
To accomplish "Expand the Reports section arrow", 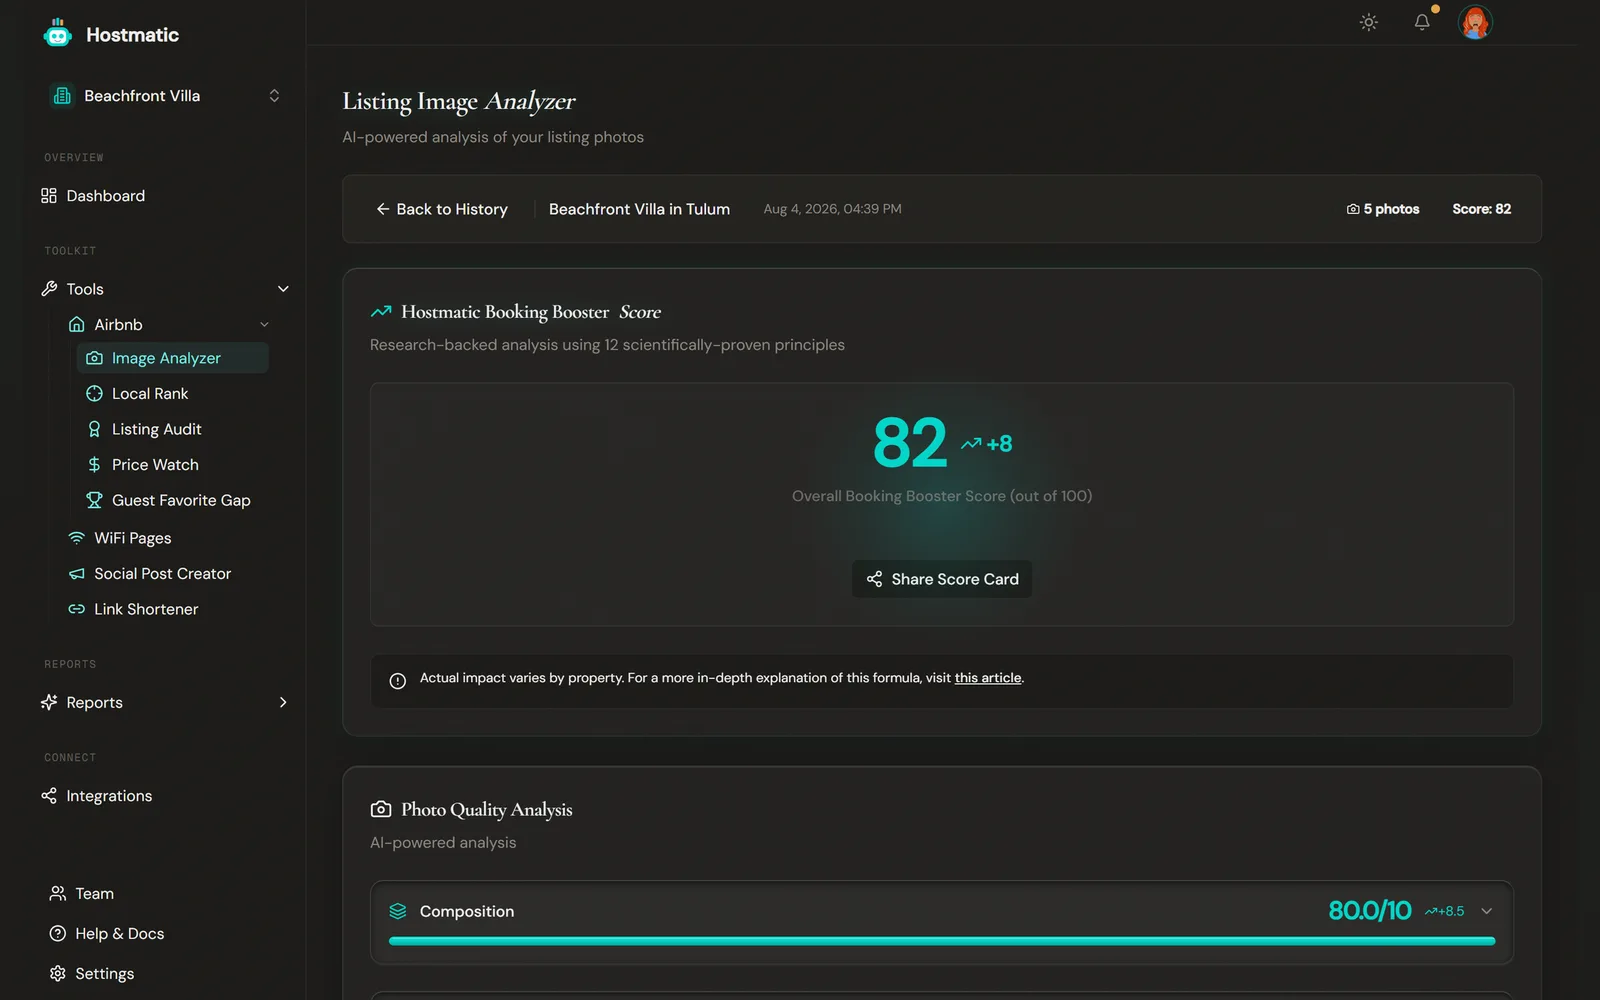I will (283, 703).
